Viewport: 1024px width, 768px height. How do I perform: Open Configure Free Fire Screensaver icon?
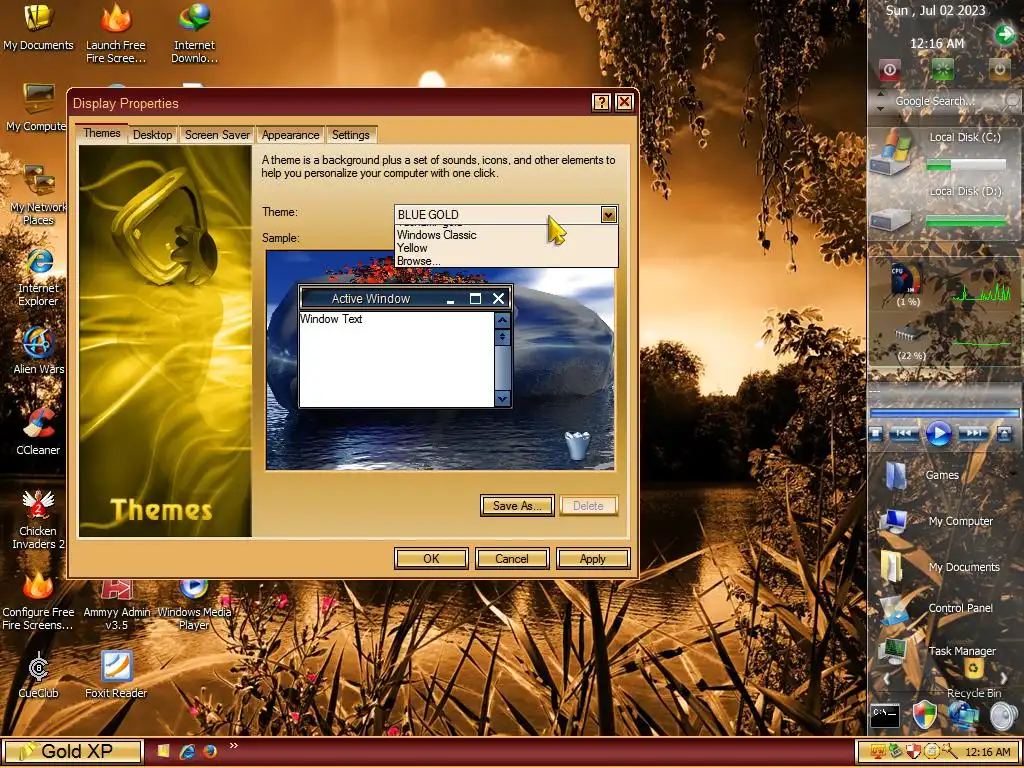click(x=38, y=601)
